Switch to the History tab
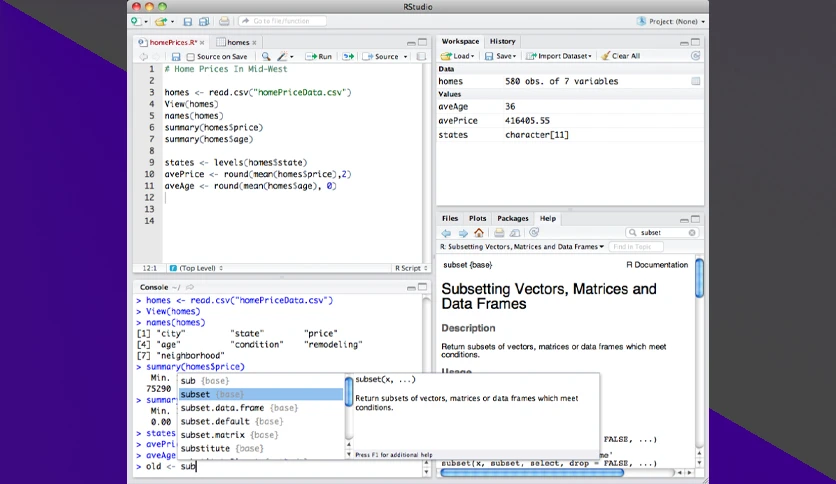The width and height of the screenshot is (836, 484). tap(502, 41)
